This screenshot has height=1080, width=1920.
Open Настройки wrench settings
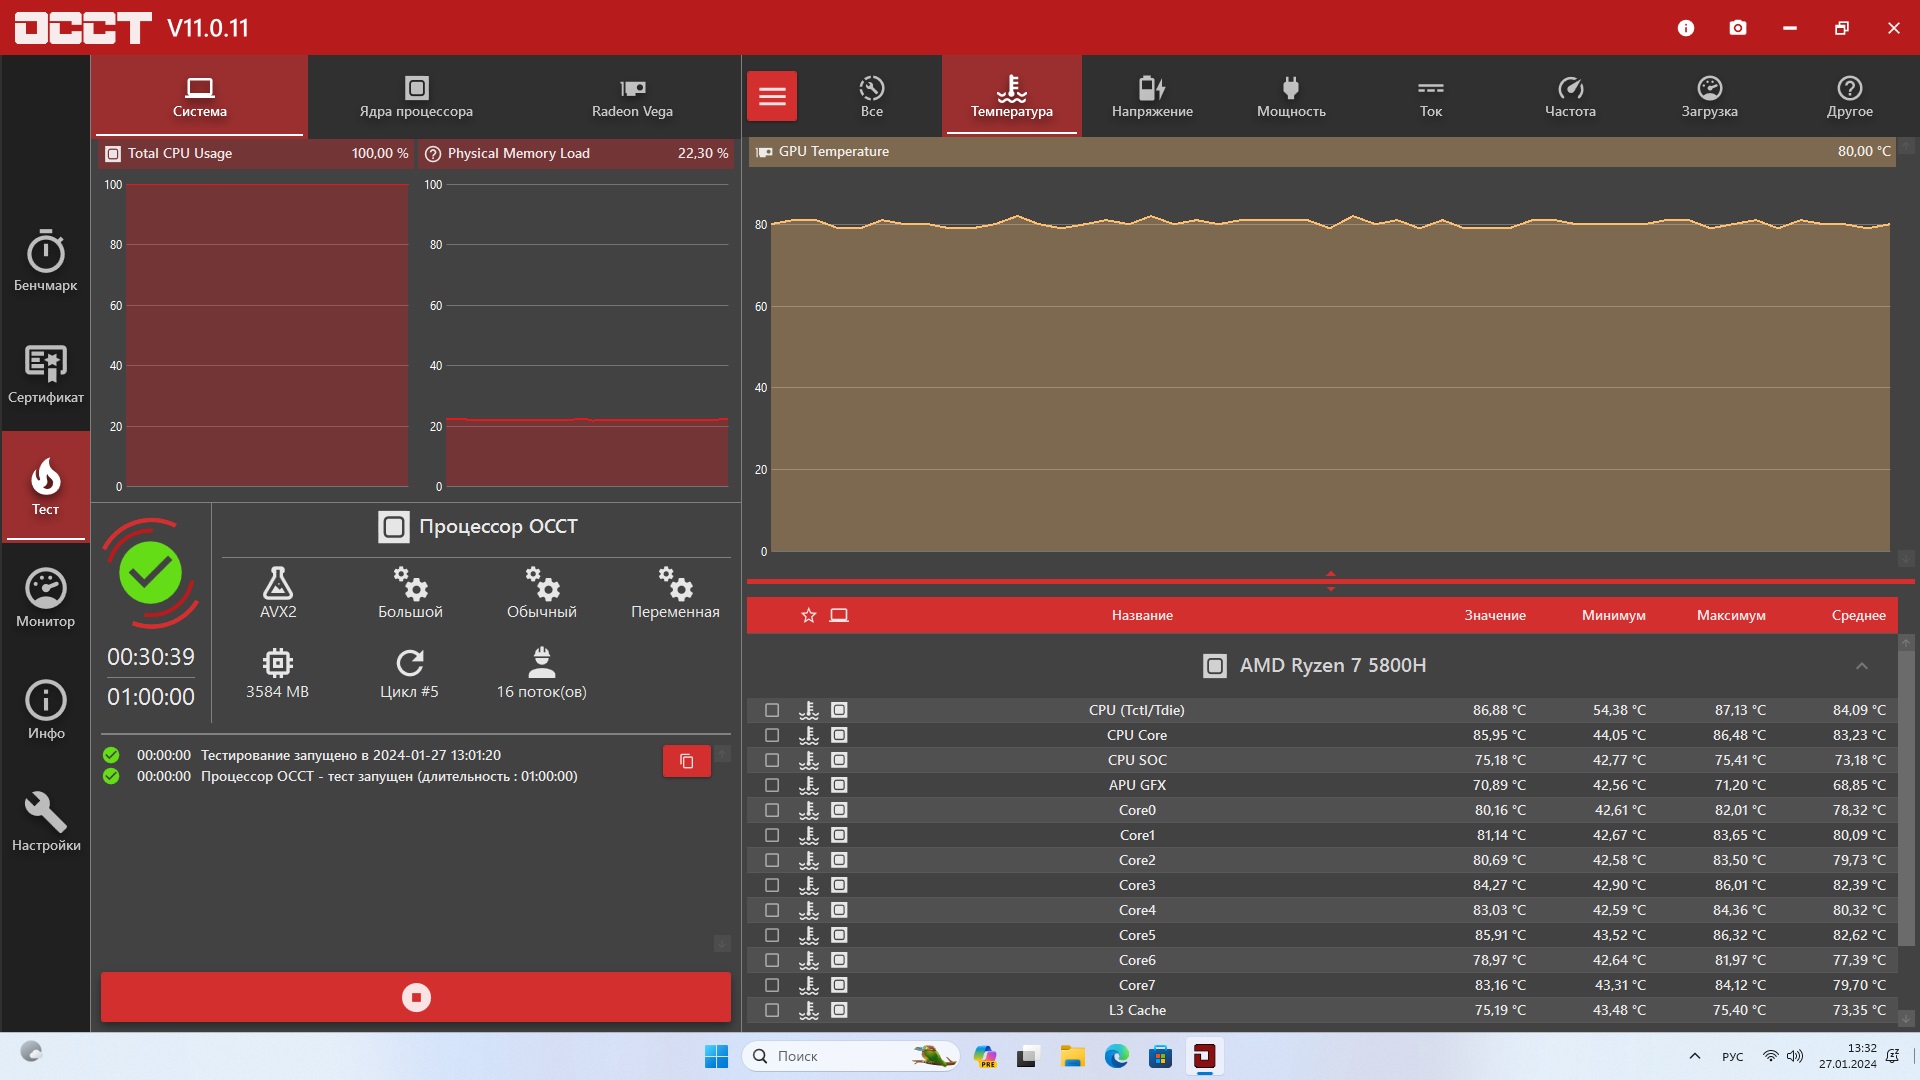coord(45,822)
